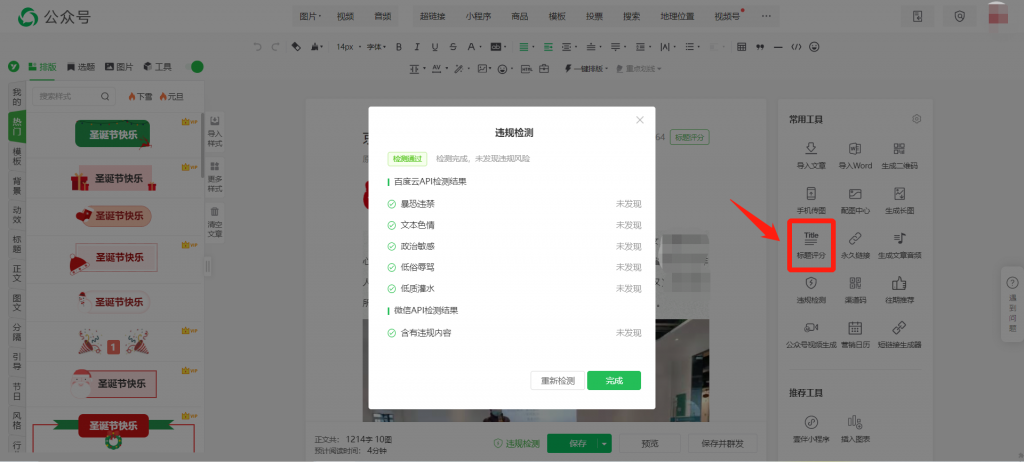
Task: Open the 生成二维码 QR code generator
Action: (x=899, y=156)
